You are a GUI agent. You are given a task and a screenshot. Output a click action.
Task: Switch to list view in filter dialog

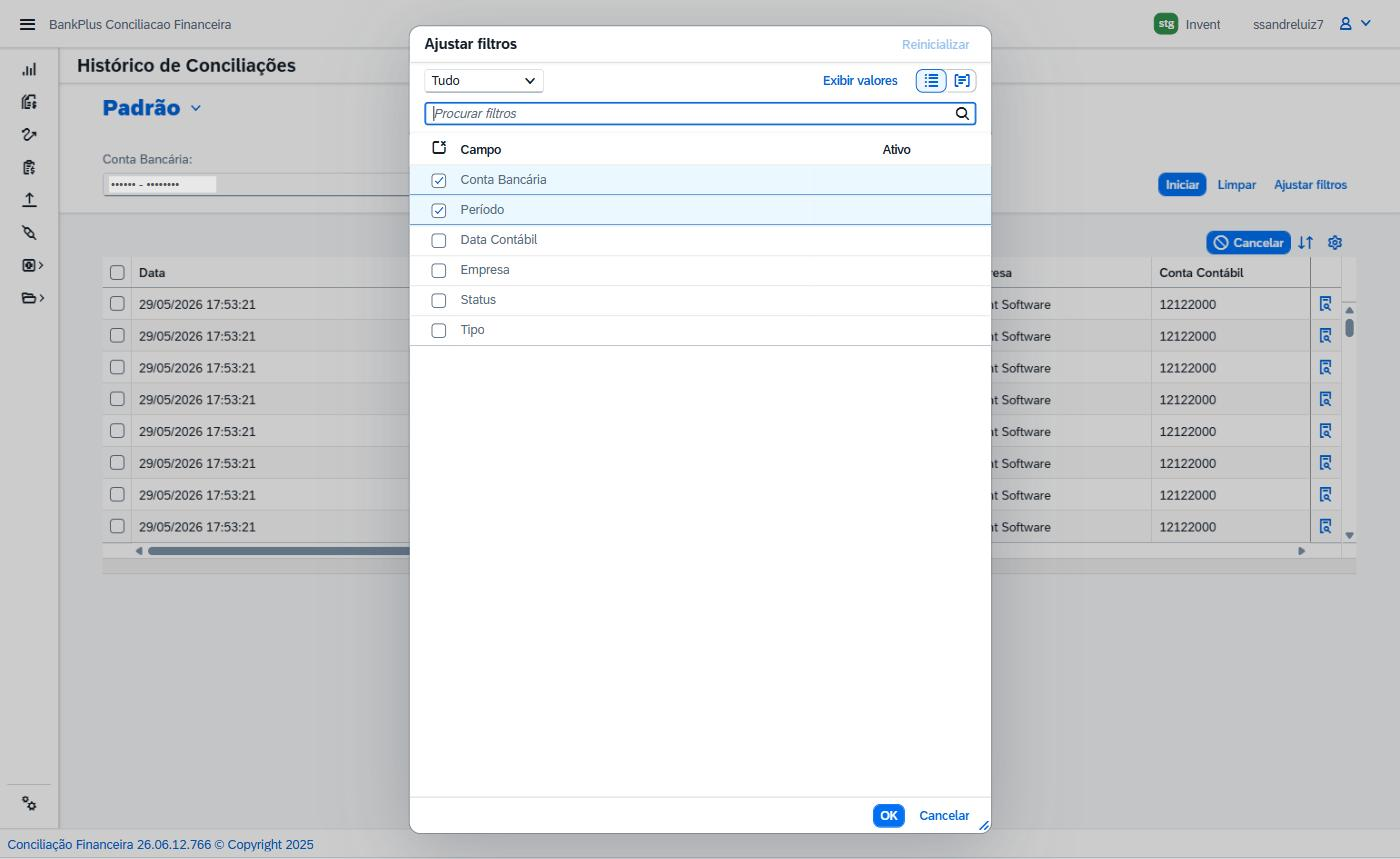tap(931, 81)
